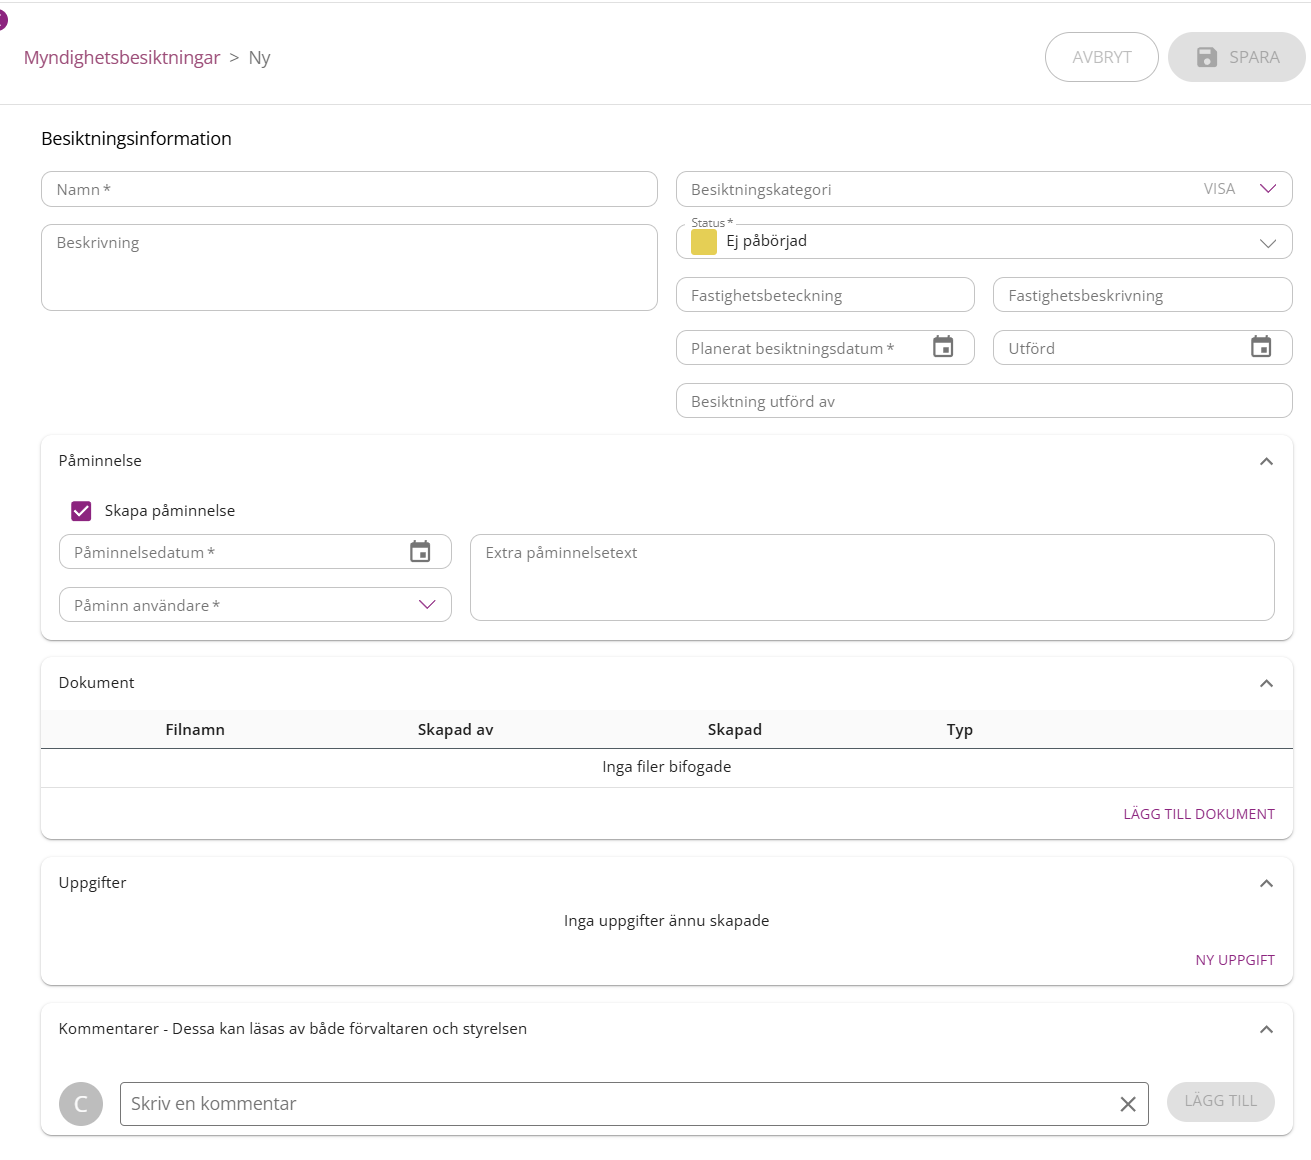
Task: Click the Avbryt button
Action: click(1102, 57)
